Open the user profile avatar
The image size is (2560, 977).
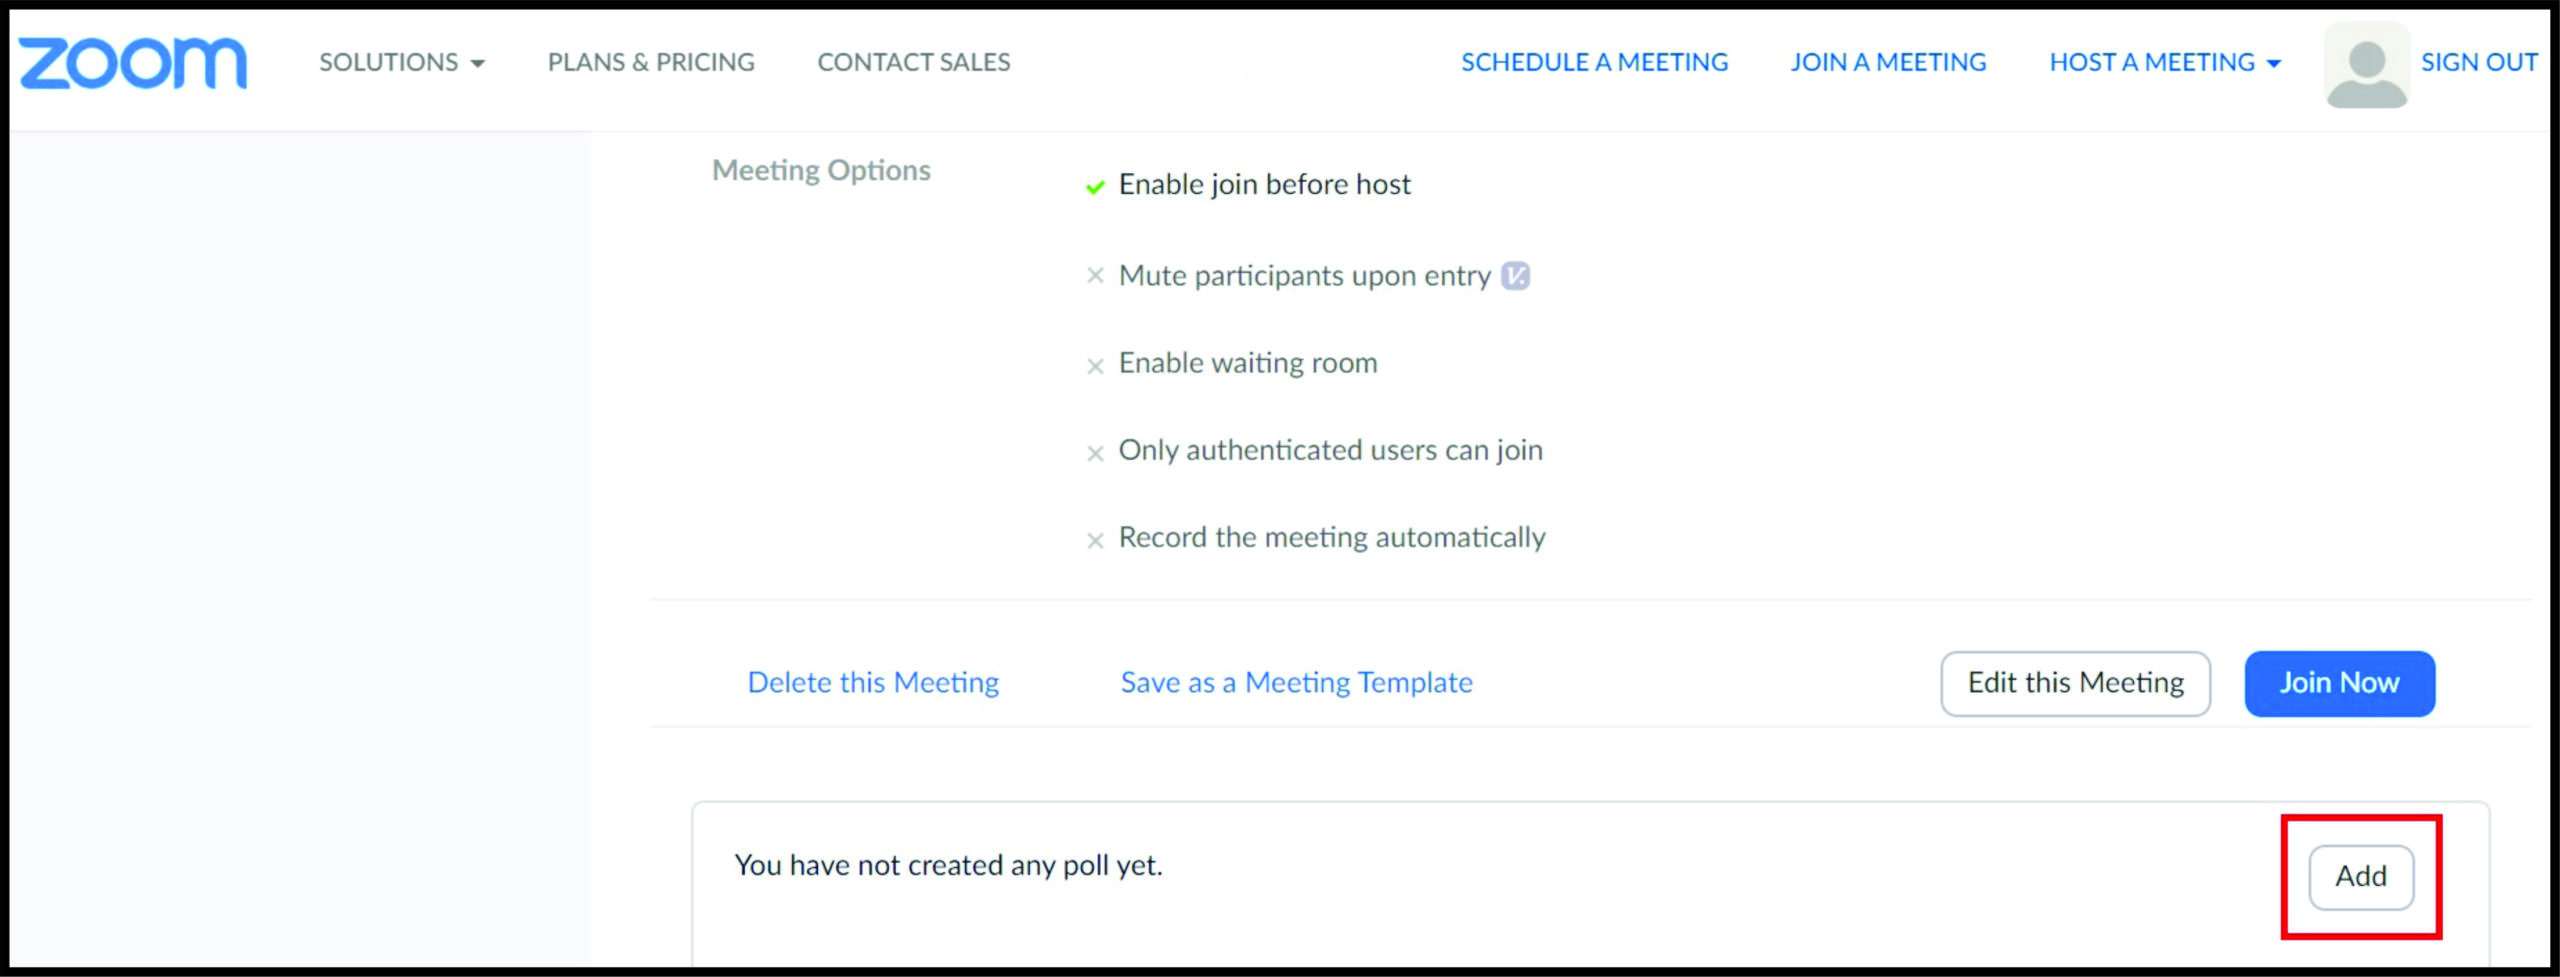2366,65
